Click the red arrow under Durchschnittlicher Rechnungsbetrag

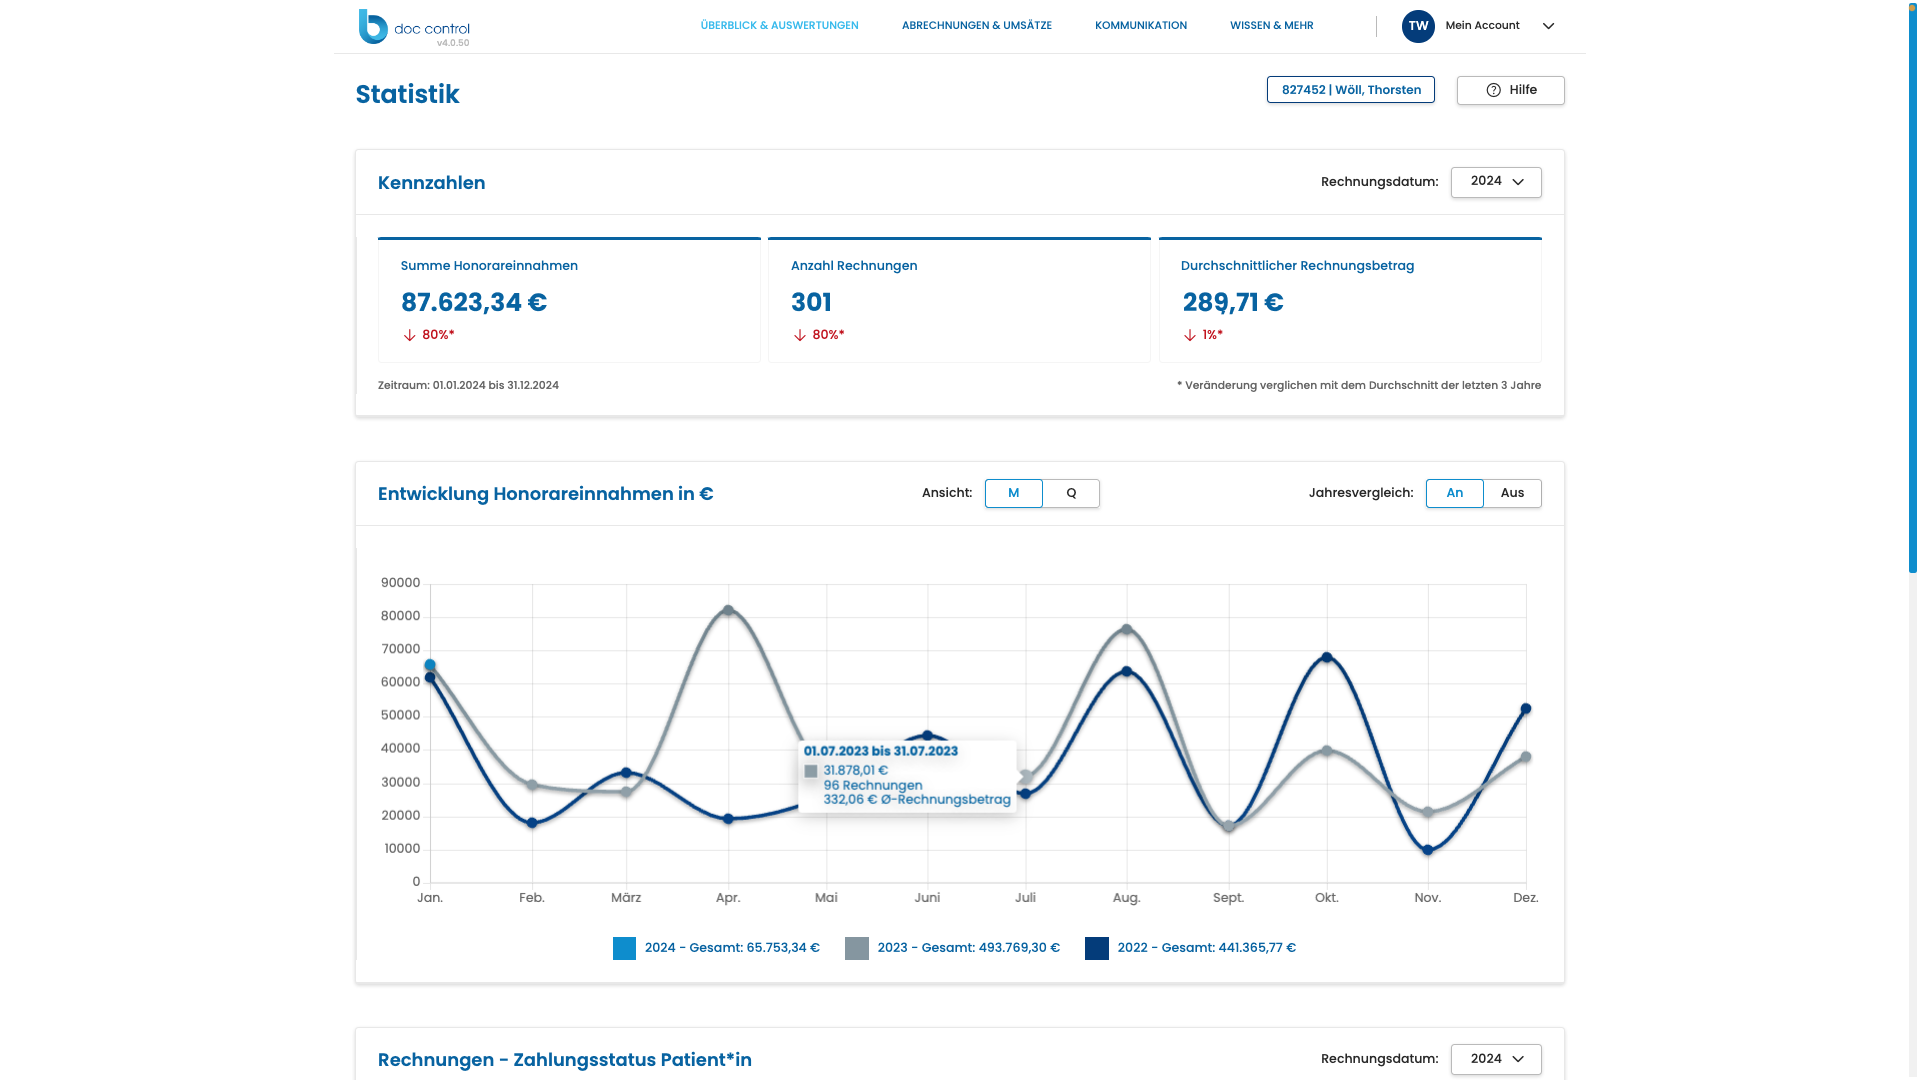click(x=1189, y=335)
